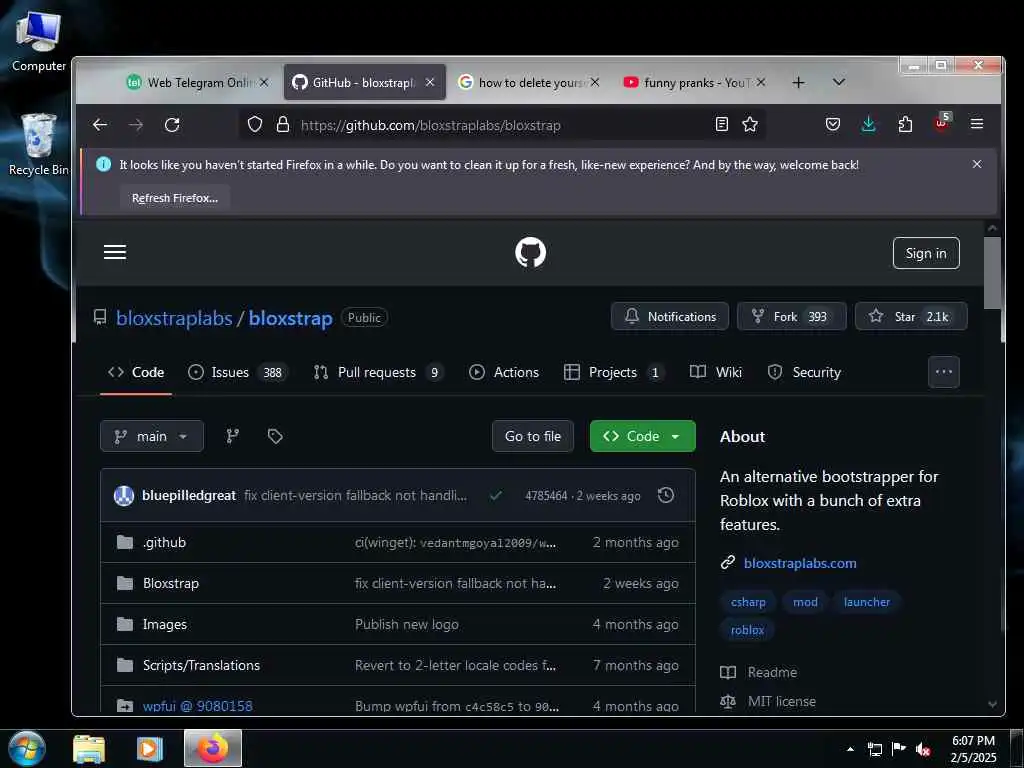This screenshot has height=768, width=1024.
Task: Open the Wiki repository tab
Action: pos(716,372)
